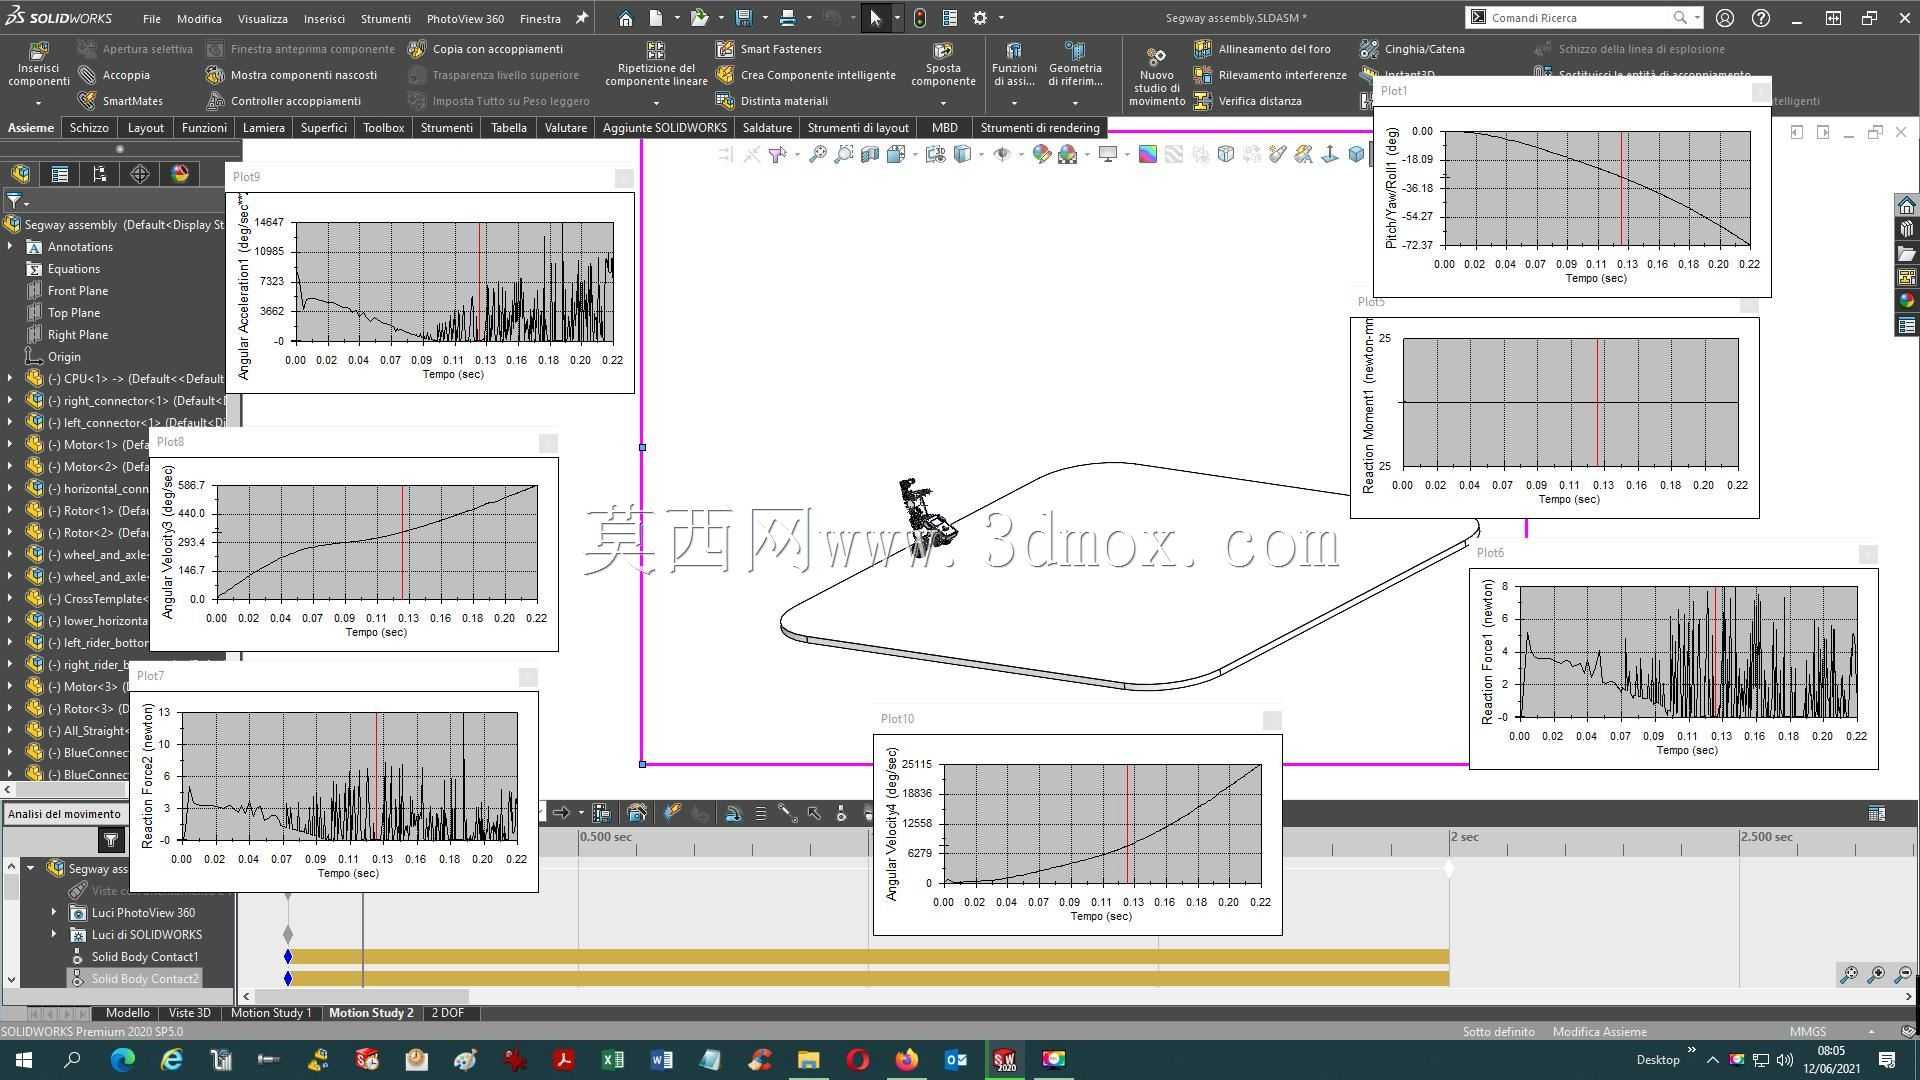
Task: Click the Smart Fasteners button
Action: (x=769, y=49)
